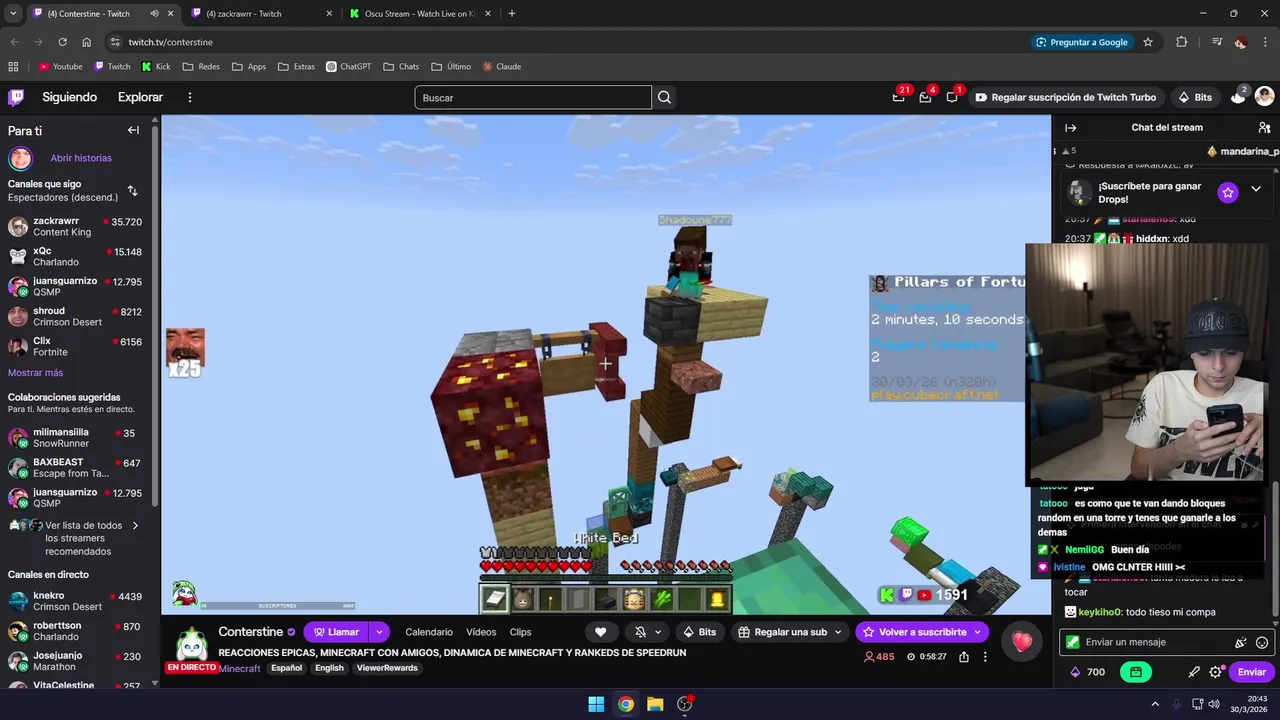Viewport: 1280px width, 720px height.
Task: Open the chat community users icon
Action: point(1264,128)
